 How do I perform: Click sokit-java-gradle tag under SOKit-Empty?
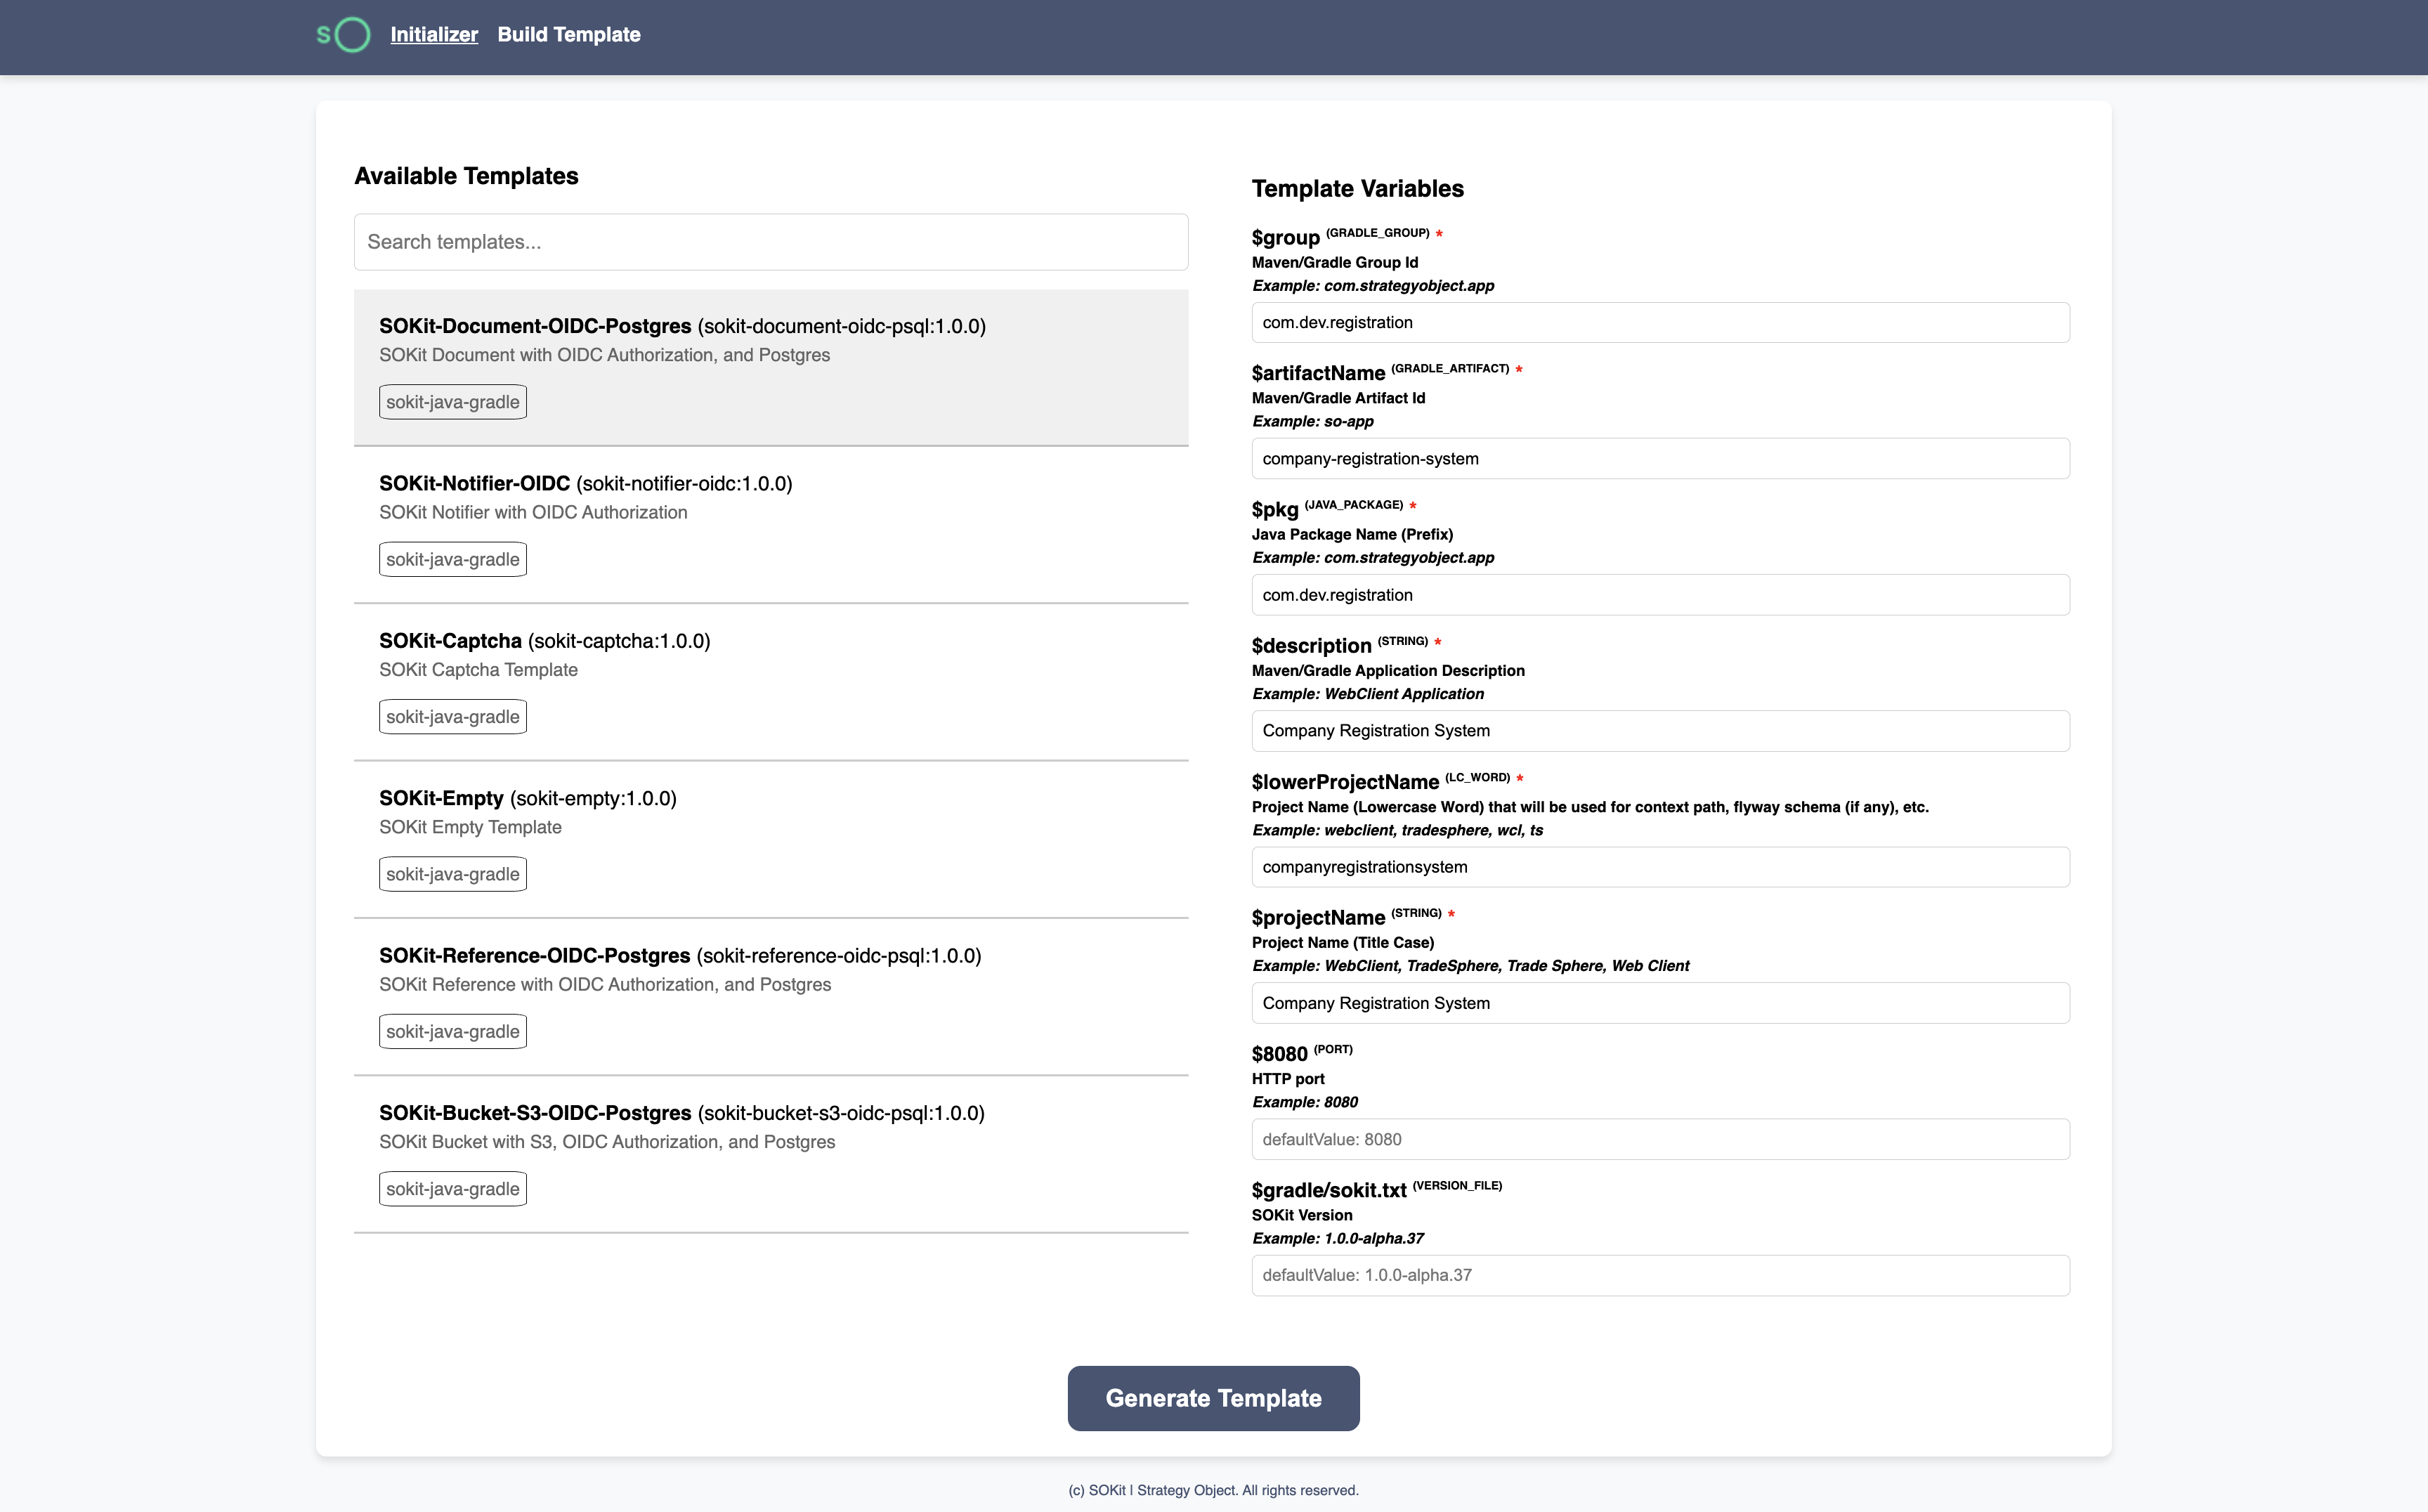click(452, 874)
